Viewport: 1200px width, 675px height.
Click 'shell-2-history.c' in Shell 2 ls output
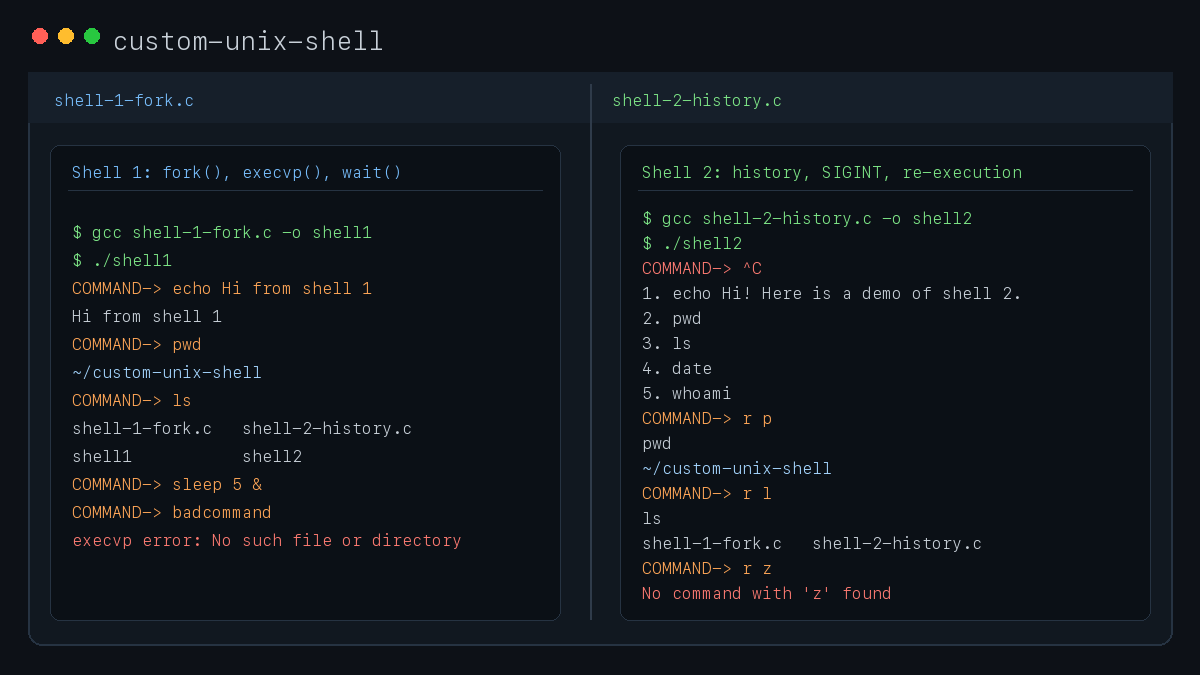pos(897,543)
